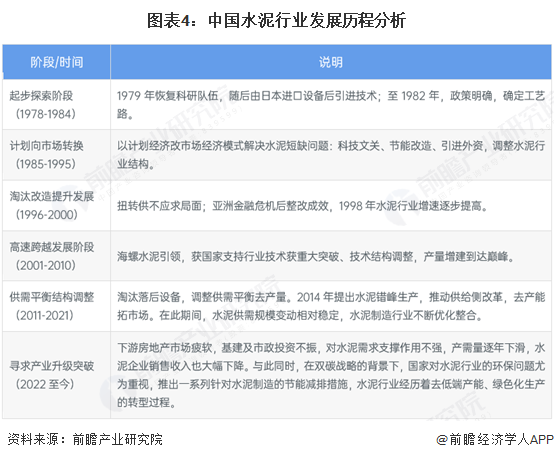Click the (1996-2000) period text
The width and height of the screenshot is (554, 460).
pyautogui.click(x=47, y=214)
